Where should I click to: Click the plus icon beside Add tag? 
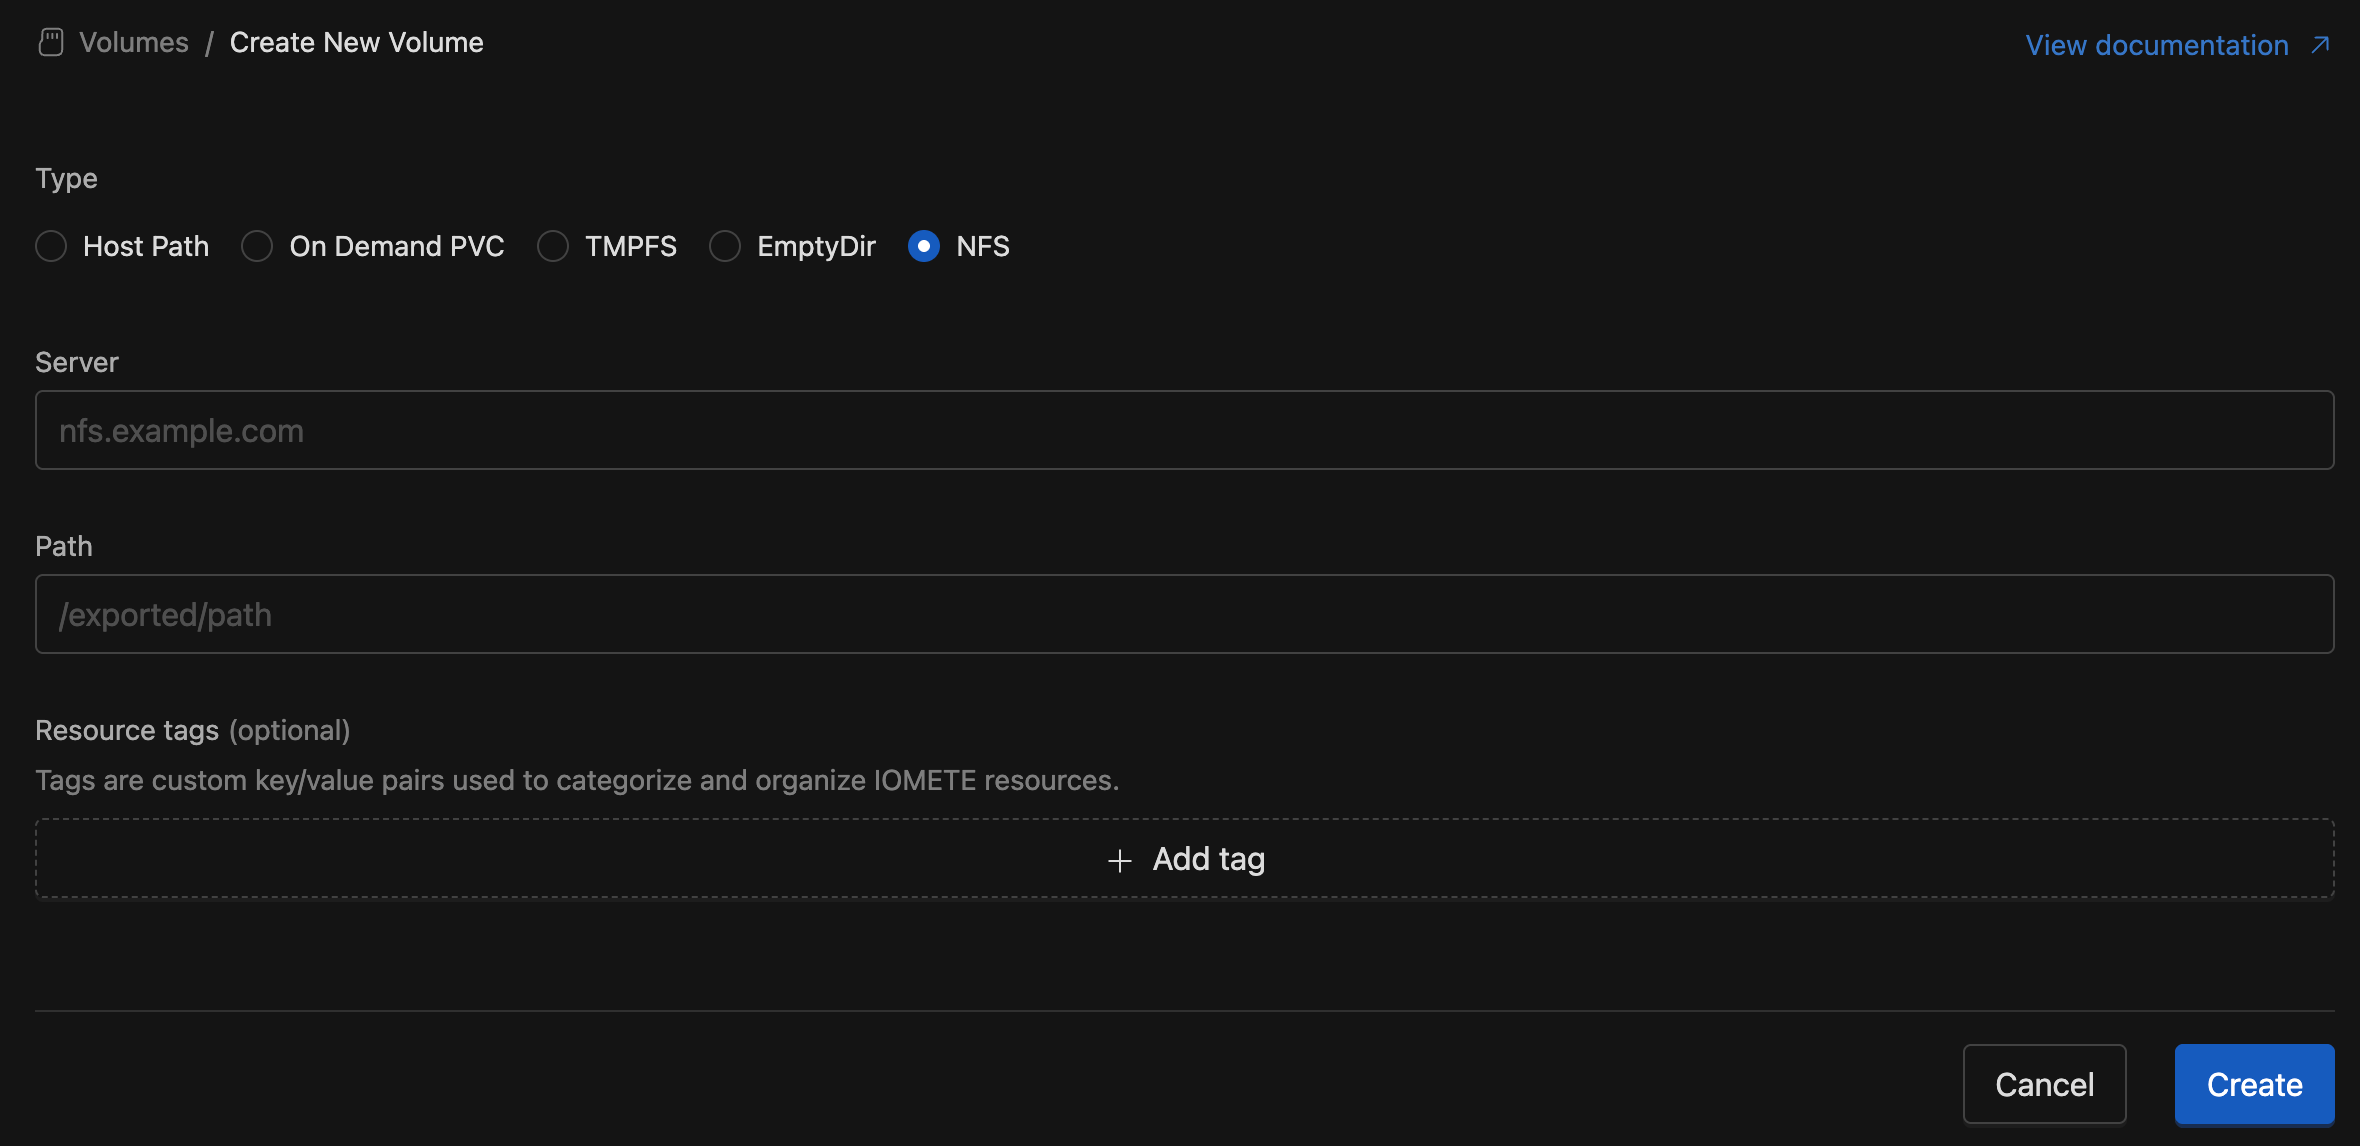pyautogui.click(x=1120, y=860)
